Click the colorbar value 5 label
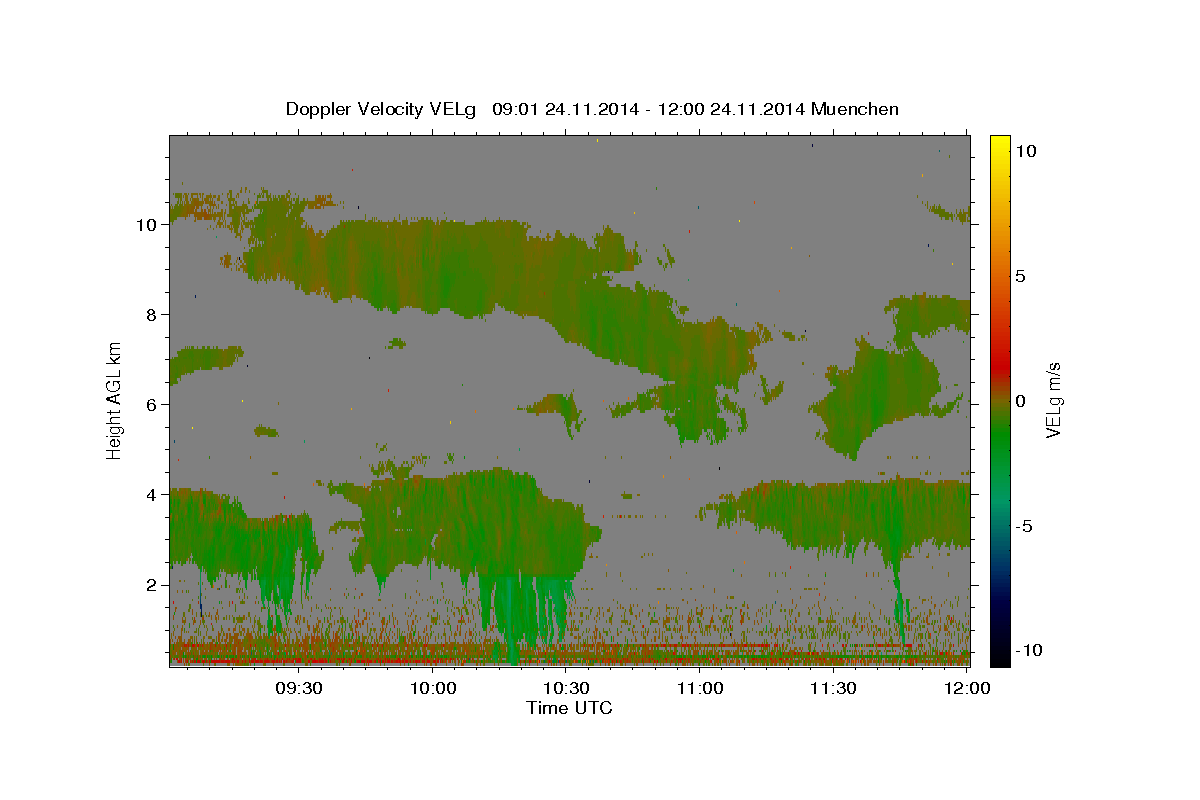1200x800 pixels. coord(1020,276)
